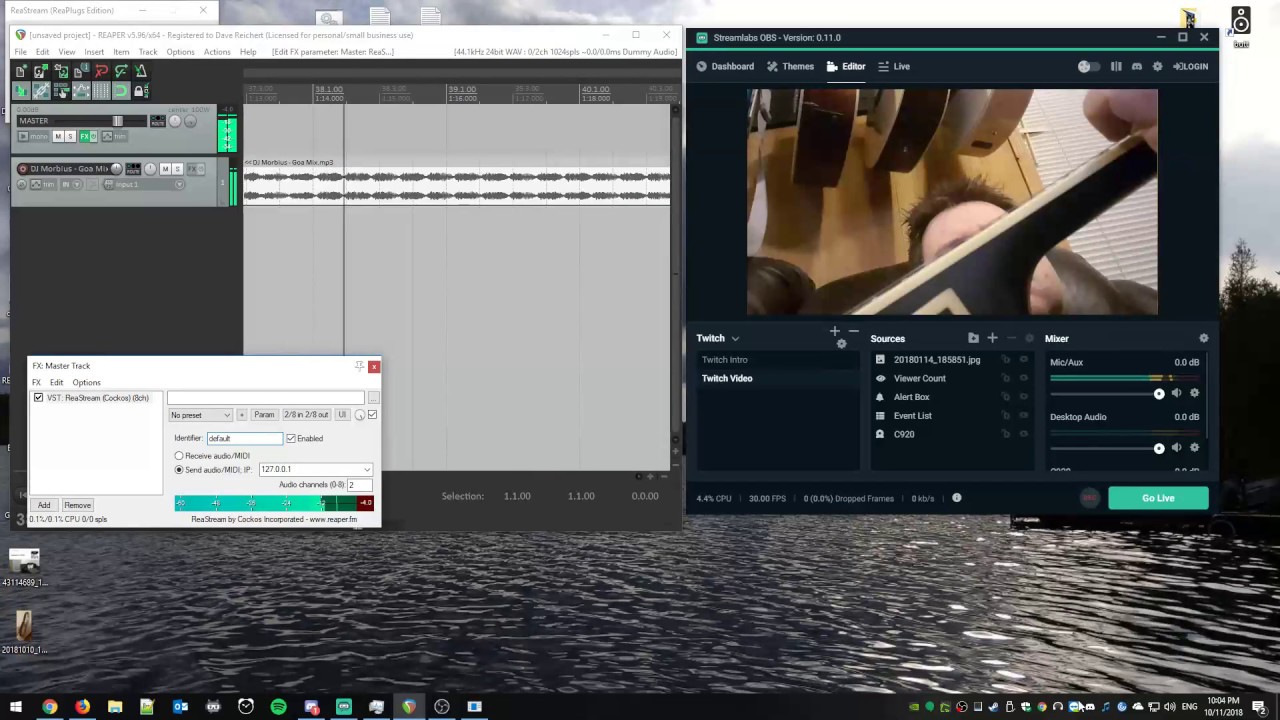
Task: Click the Audio channels value field
Action: click(360, 485)
